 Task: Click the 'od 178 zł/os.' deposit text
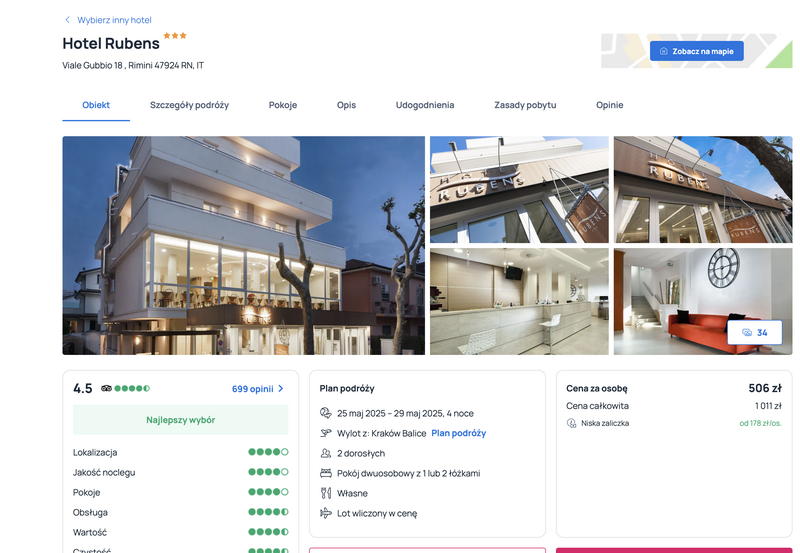coord(761,423)
